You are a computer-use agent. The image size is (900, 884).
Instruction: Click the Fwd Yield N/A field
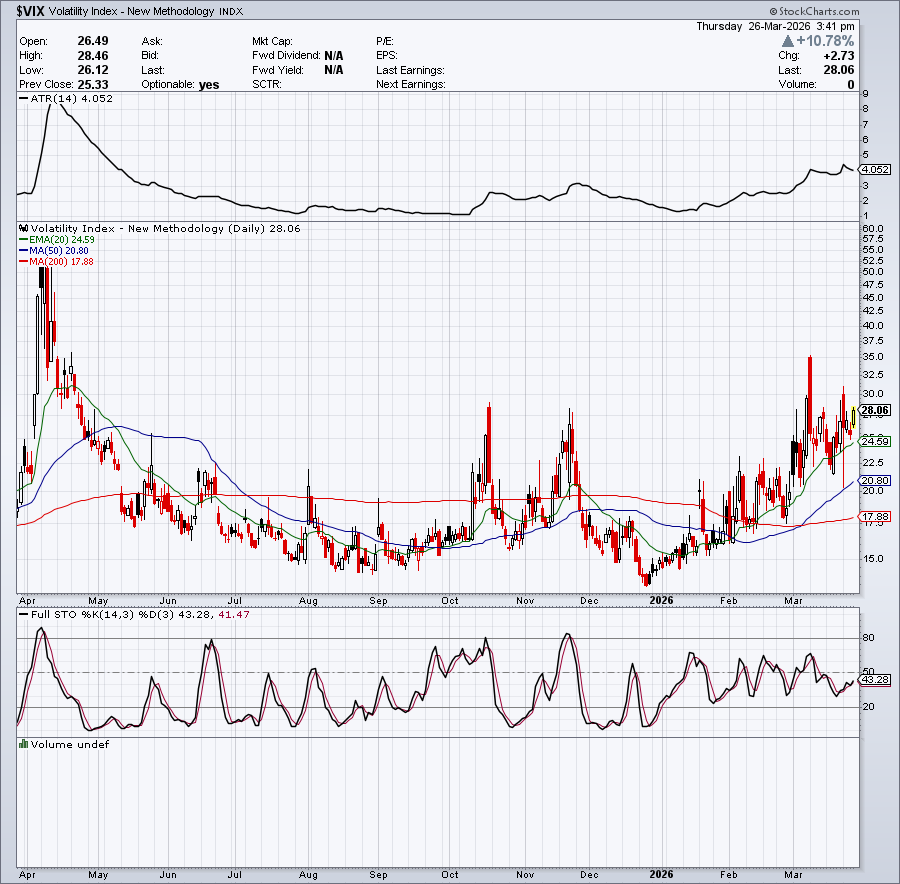click(x=297, y=70)
